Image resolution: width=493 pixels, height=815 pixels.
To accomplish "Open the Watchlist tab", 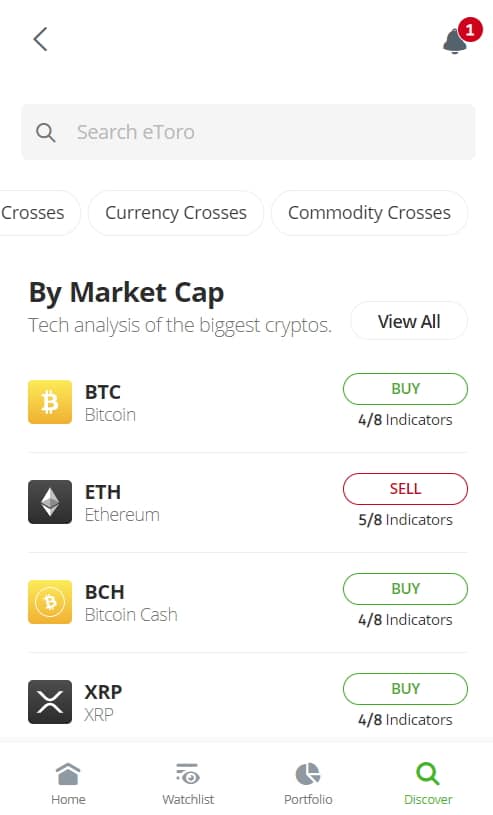I will 188,784.
